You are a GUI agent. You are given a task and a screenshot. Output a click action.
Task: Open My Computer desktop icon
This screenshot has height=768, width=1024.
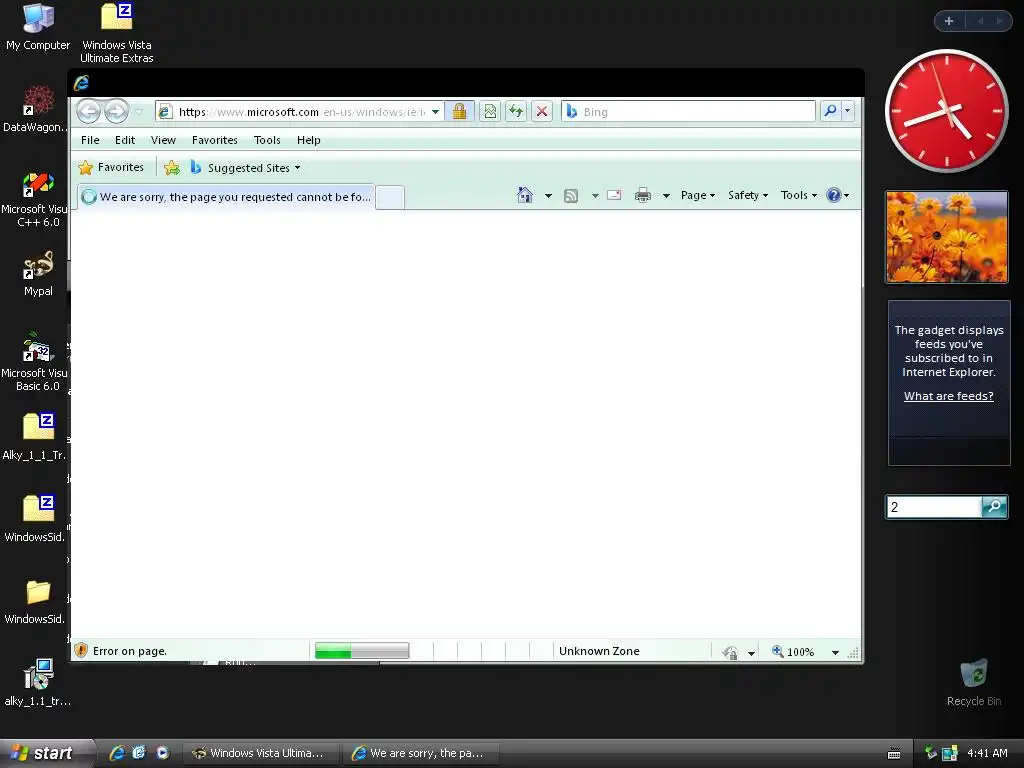point(38,27)
